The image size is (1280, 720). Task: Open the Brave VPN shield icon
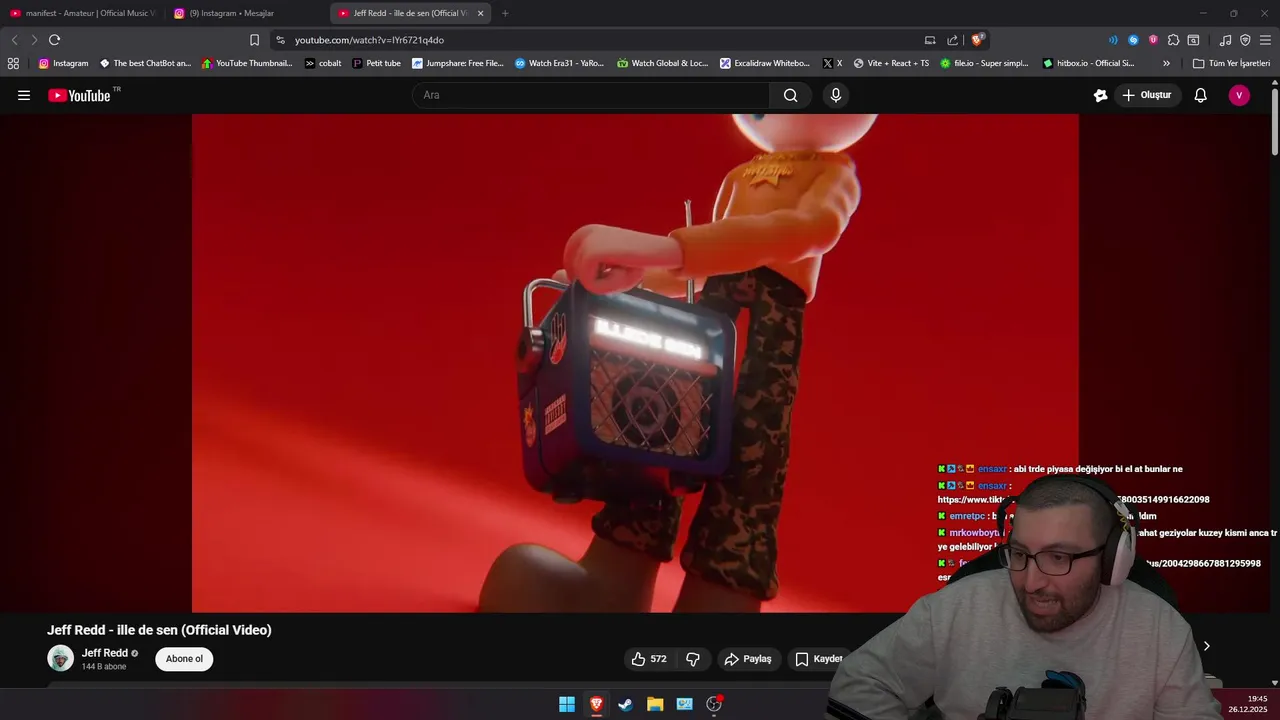[1245, 40]
